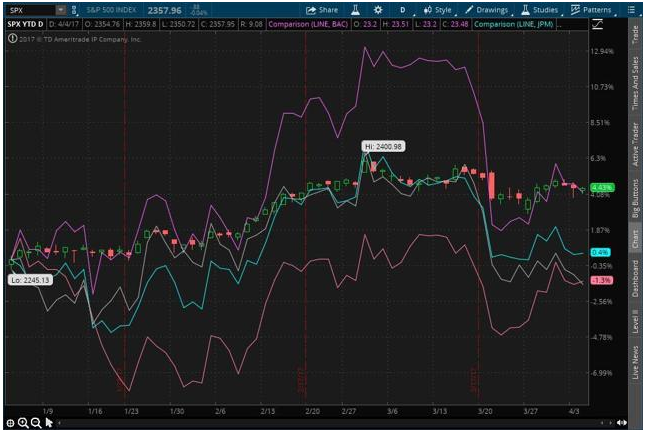Open chart settings gear icon
The width and height of the screenshot is (645, 431).
[378, 9]
